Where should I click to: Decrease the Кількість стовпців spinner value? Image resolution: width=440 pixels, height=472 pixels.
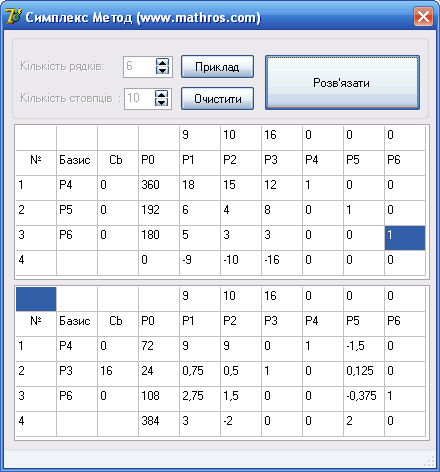point(162,102)
